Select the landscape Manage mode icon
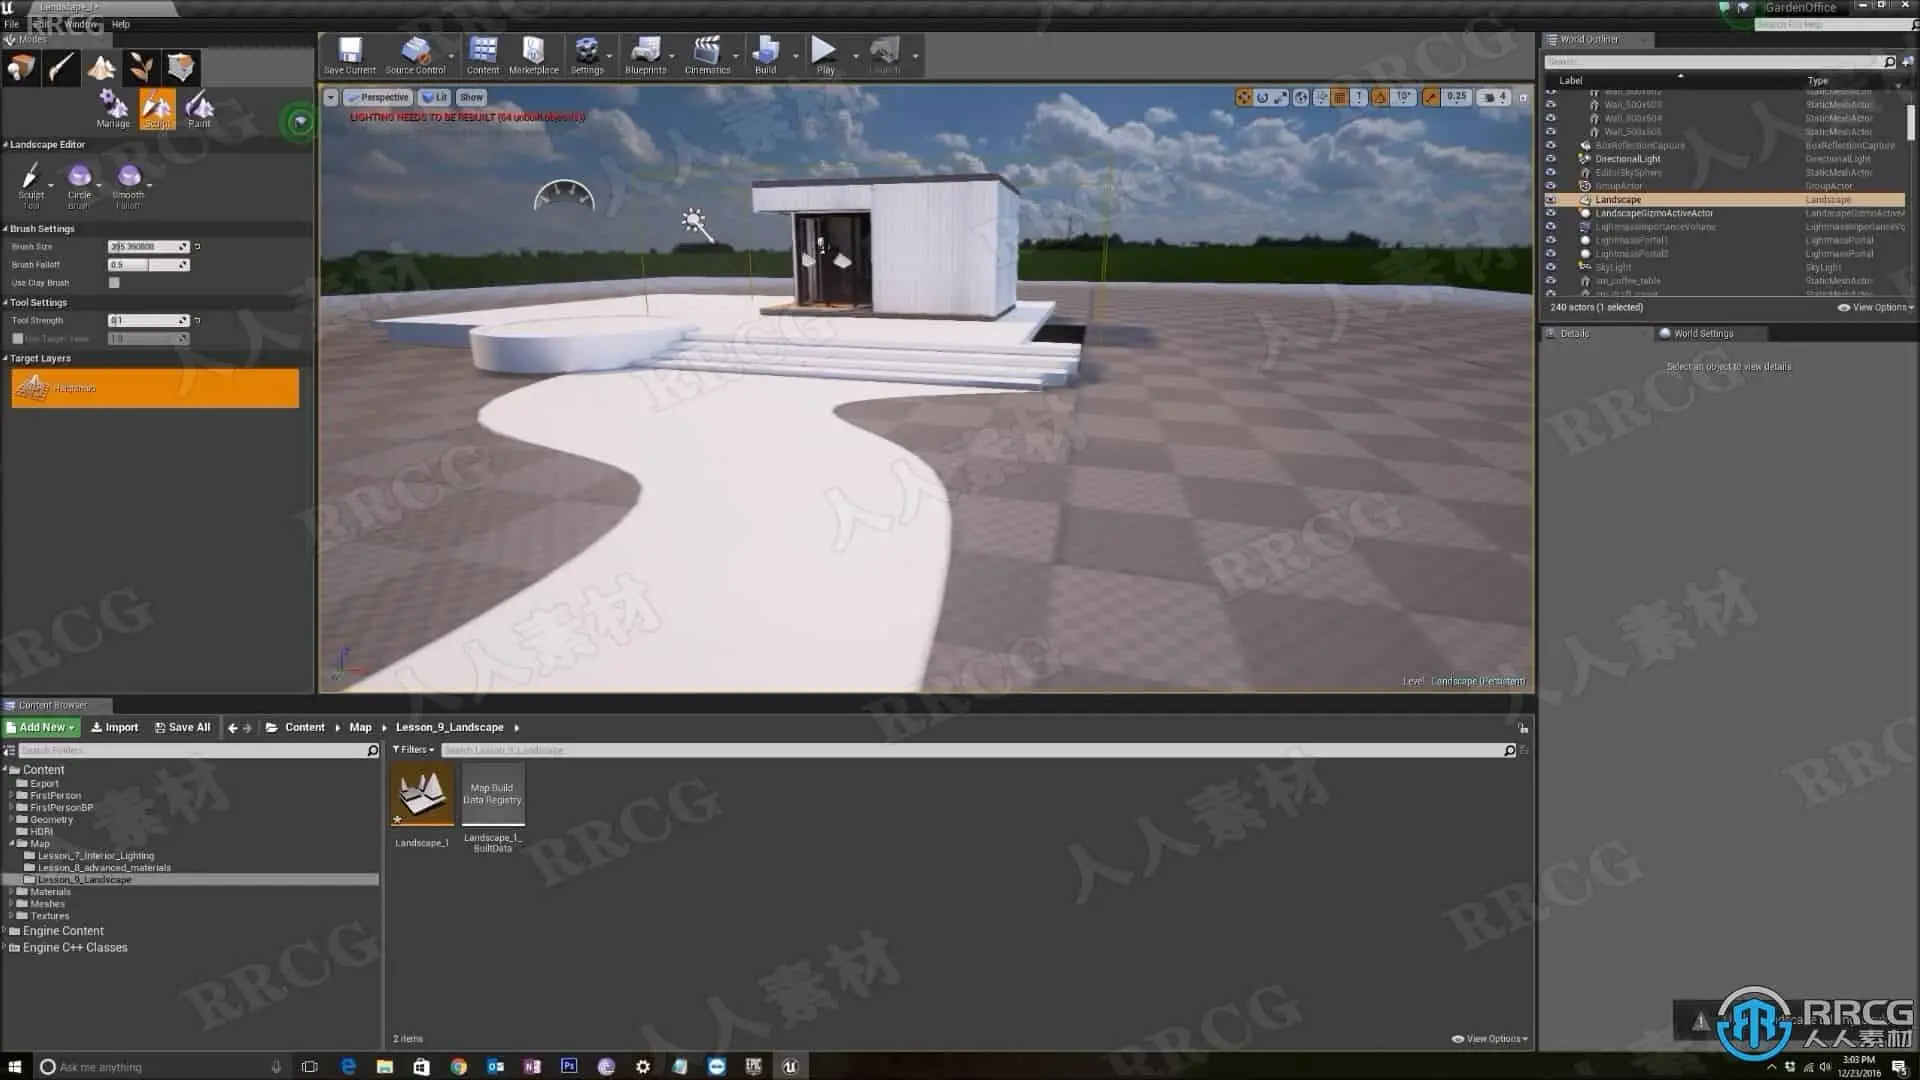The width and height of the screenshot is (1920, 1080). 113,108
